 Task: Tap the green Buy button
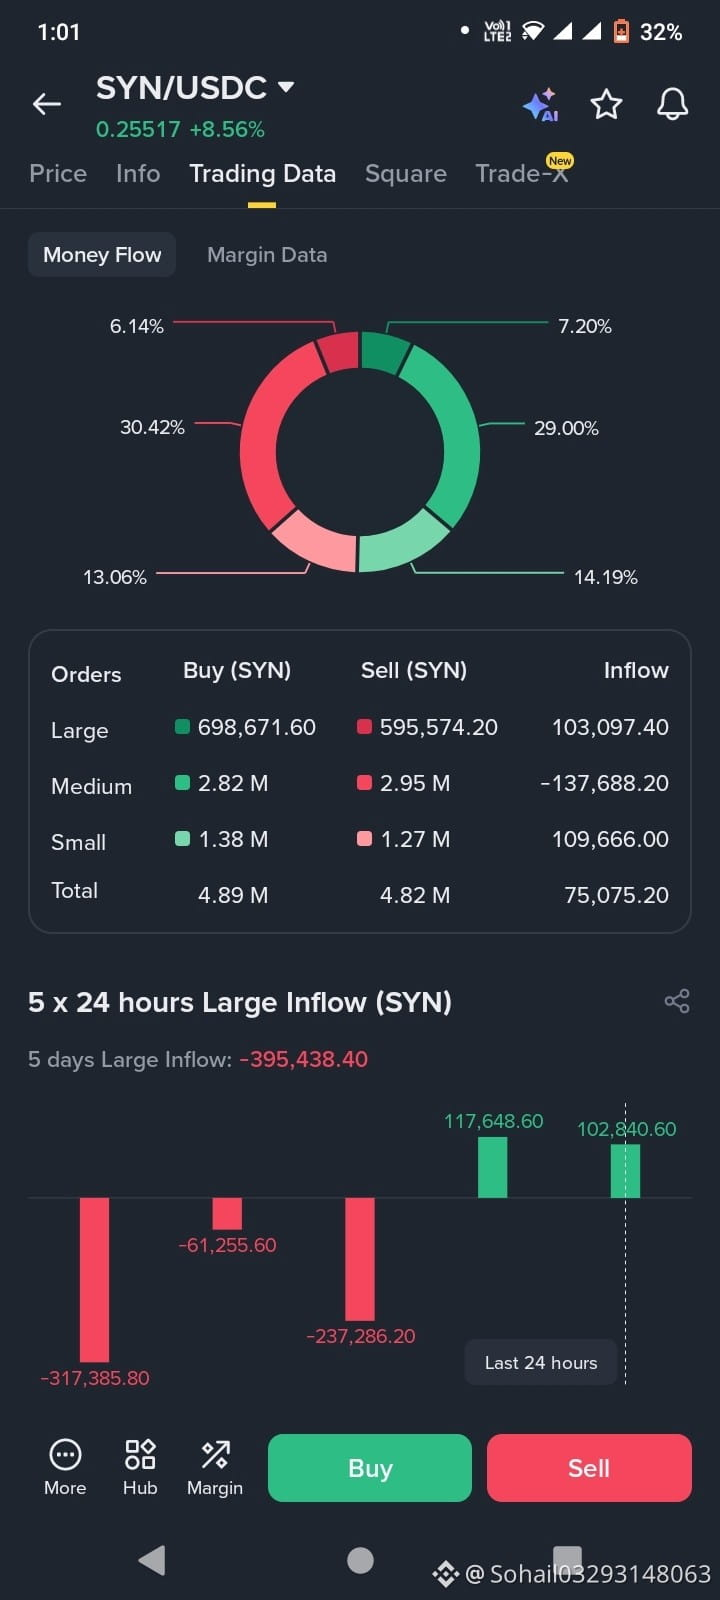[370, 1467]
